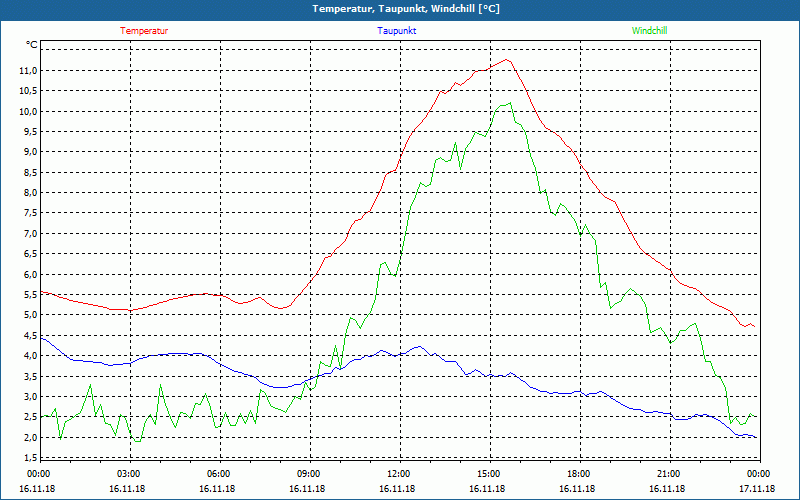This screenshot has width=800, height=500.
Task: Click the 5,0 y-axis value
Action: [x=30, y=315]
